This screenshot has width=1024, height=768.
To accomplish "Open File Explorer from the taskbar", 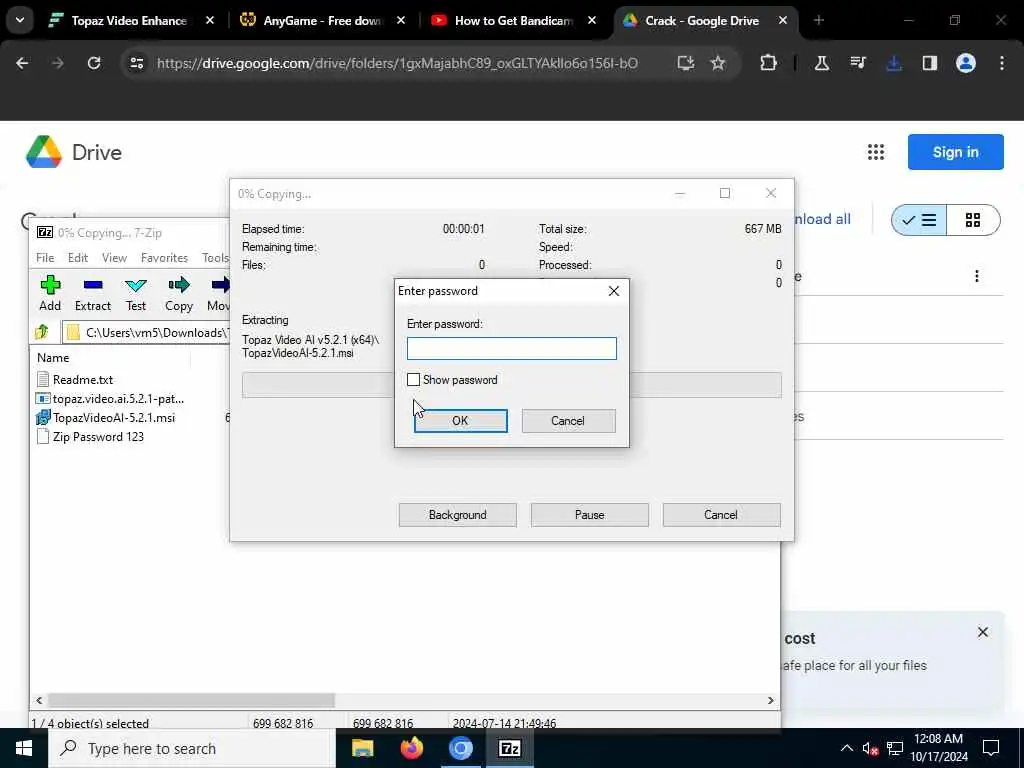I will 362,748.
